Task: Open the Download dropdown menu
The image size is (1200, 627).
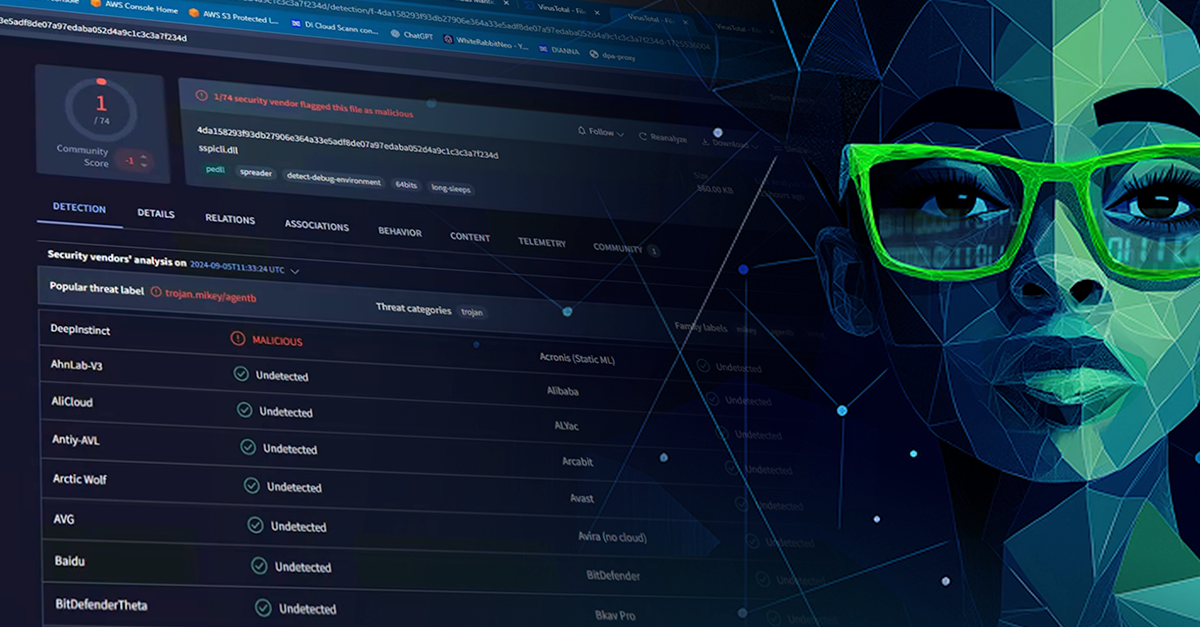Action: click(x=730, y=144)
